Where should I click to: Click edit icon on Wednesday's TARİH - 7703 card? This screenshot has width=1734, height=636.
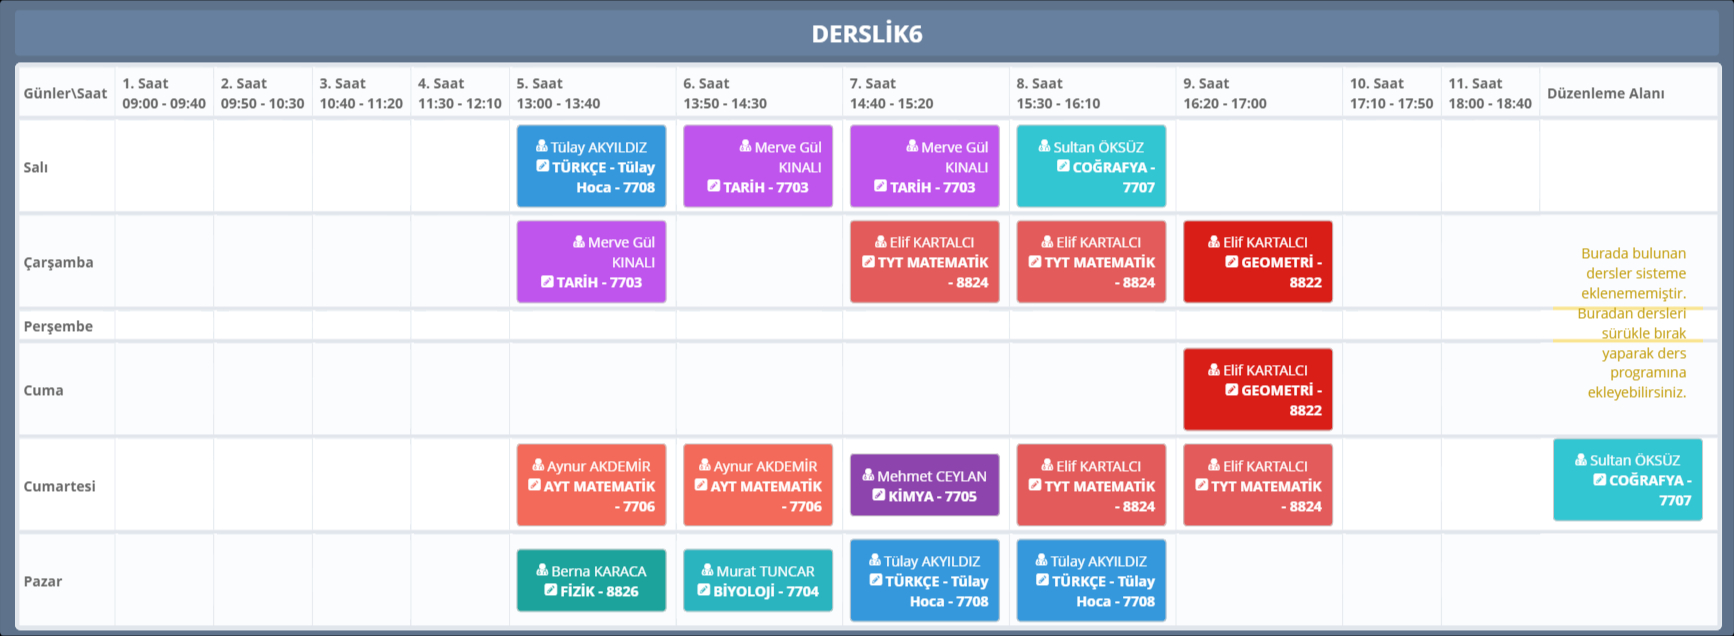(x=547, y=282)
